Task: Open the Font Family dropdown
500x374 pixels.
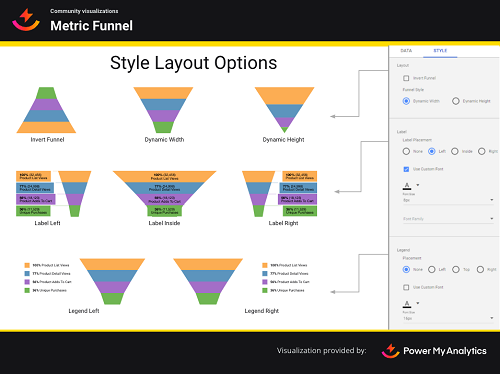Action: coord(448,219)
